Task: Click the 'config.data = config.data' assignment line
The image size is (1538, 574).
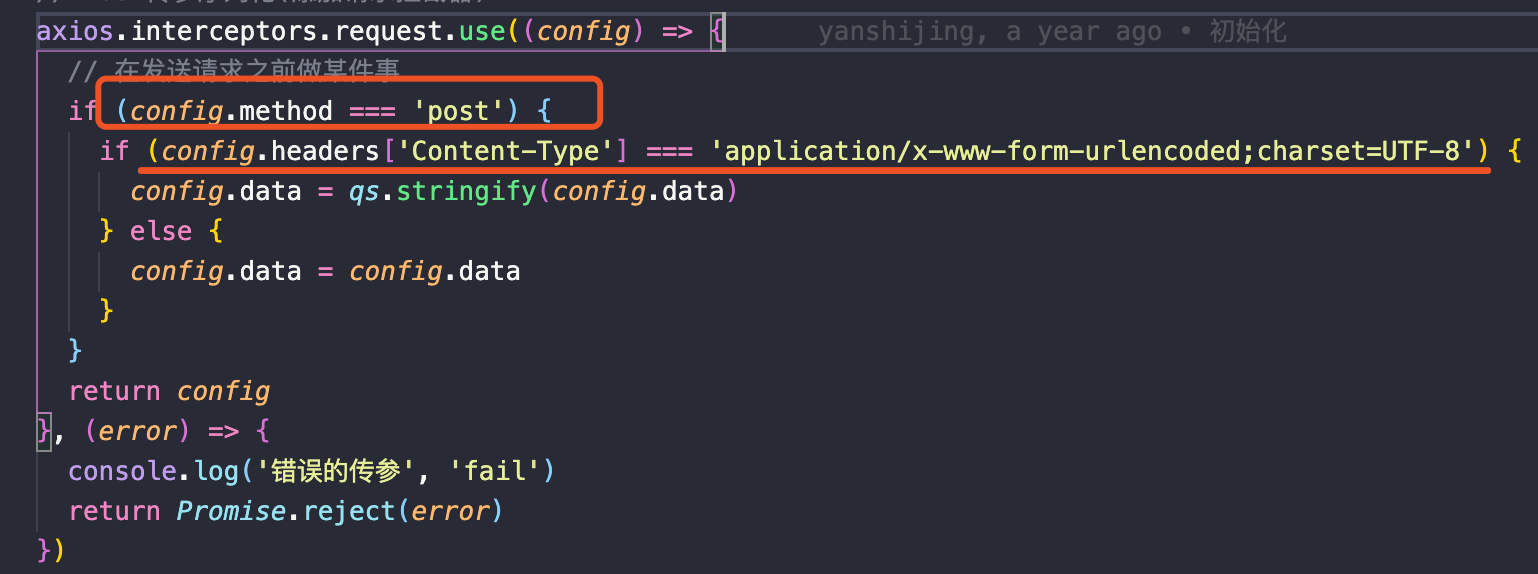Action: coord(325,271)
